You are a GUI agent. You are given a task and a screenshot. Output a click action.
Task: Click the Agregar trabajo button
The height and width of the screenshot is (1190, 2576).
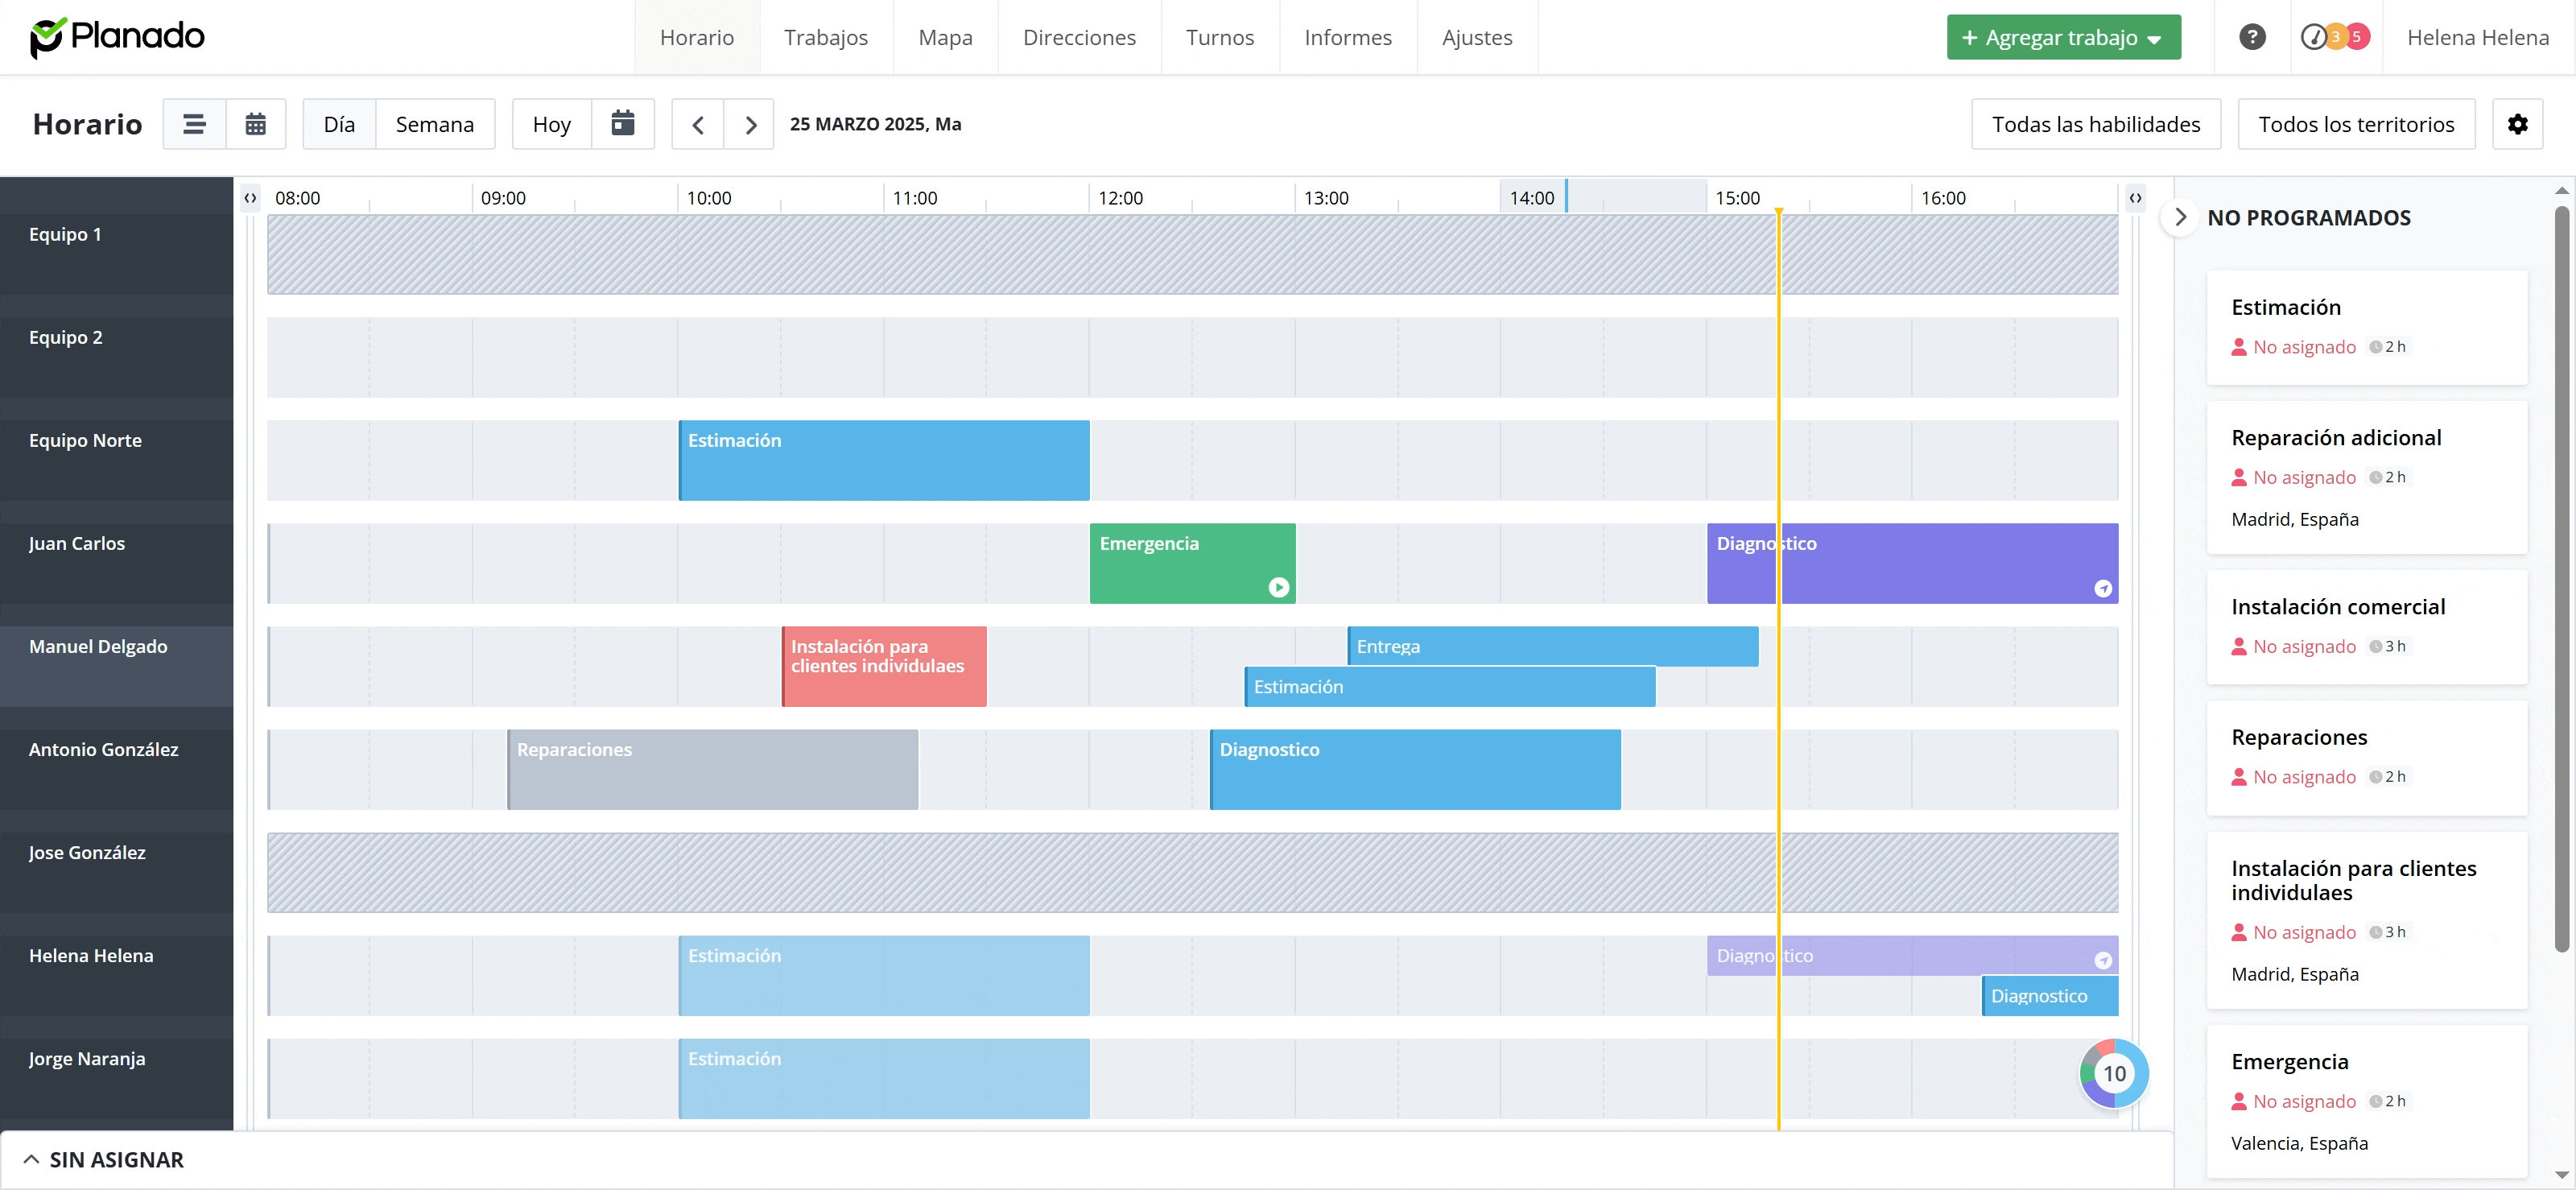coord(2062,37)
